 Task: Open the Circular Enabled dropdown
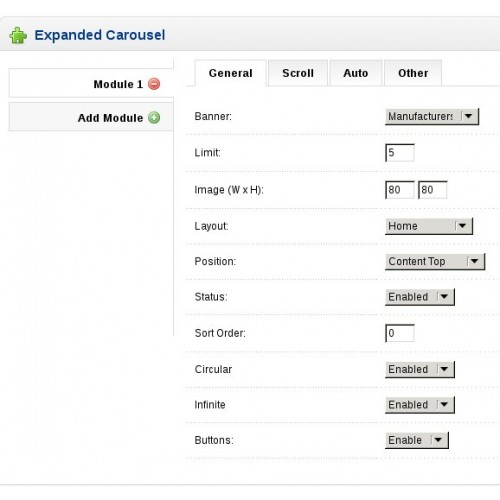click(420, 369)
